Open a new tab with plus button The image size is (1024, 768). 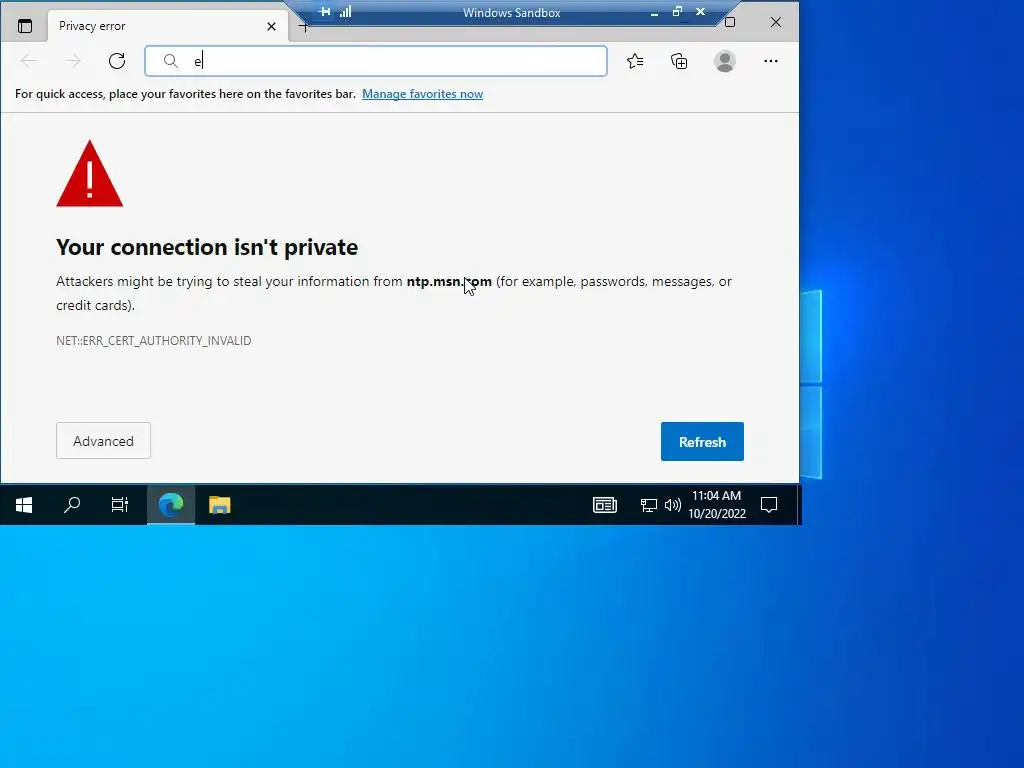(x=304, y=27)
